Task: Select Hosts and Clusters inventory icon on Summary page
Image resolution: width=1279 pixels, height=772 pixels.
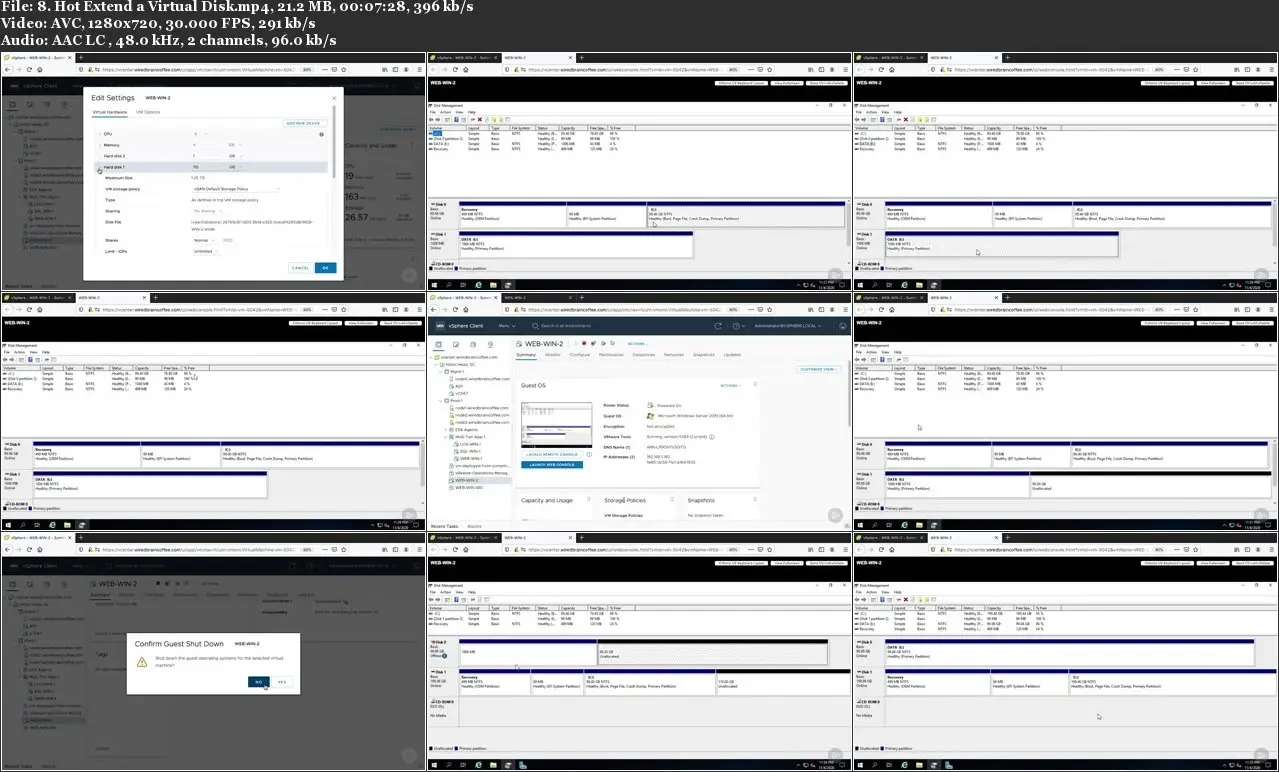Action: [x=439, y=344]
